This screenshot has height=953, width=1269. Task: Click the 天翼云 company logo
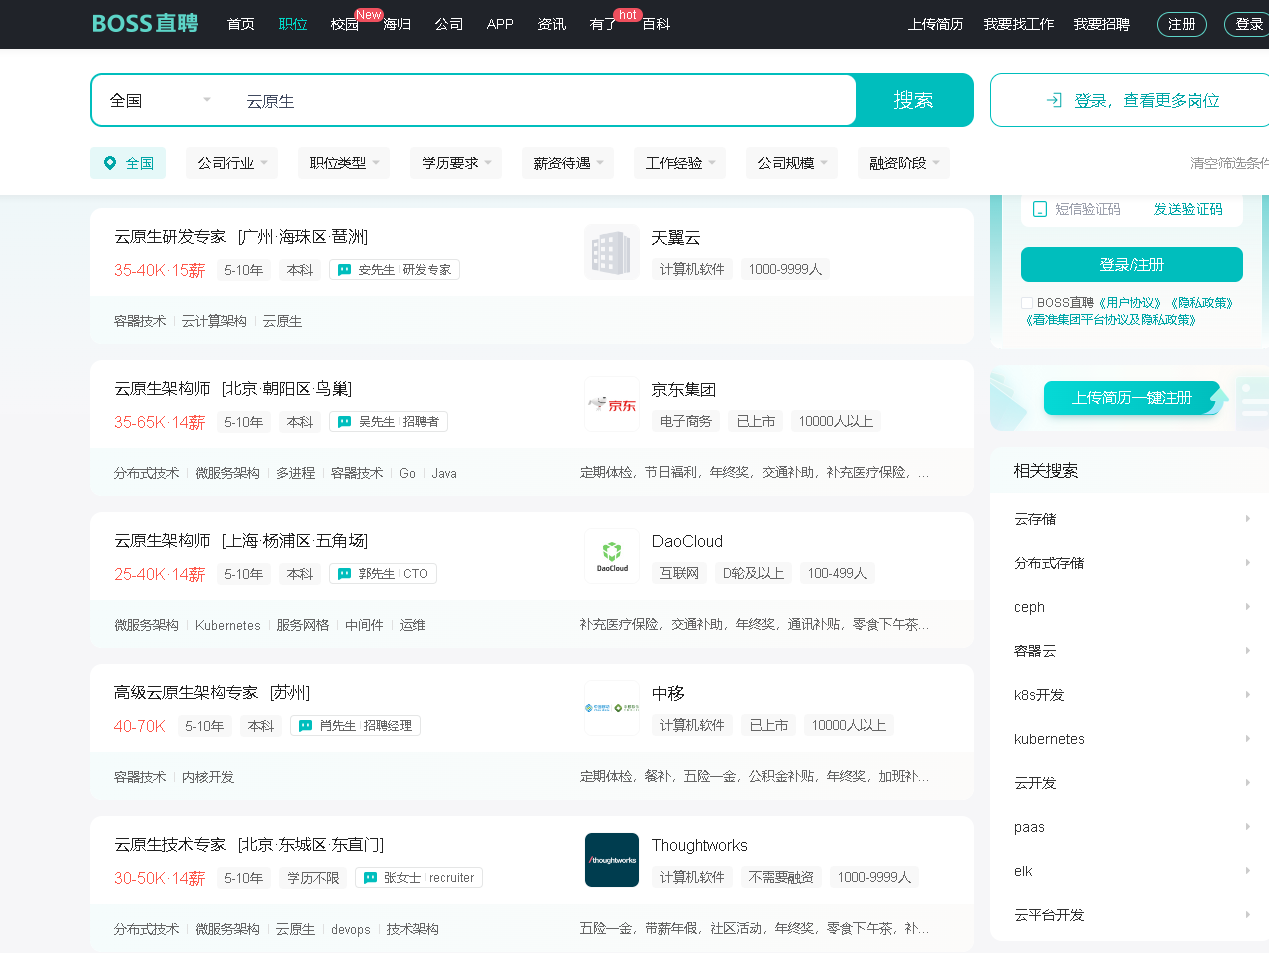tap(612, 253)
